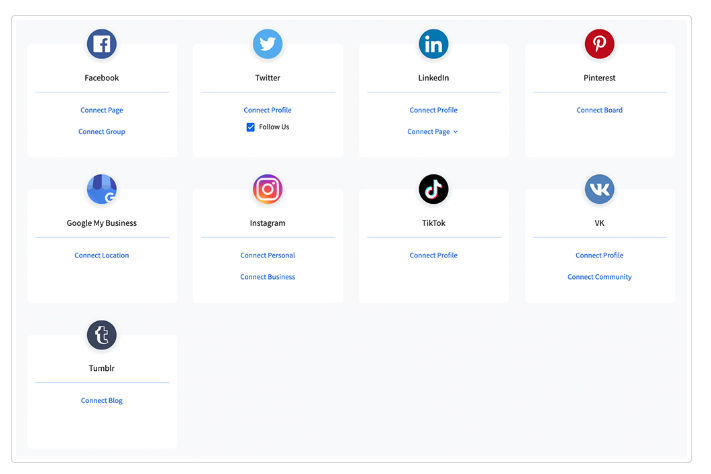
Task: Click the Pinterest logo icon
Action: 599,44
